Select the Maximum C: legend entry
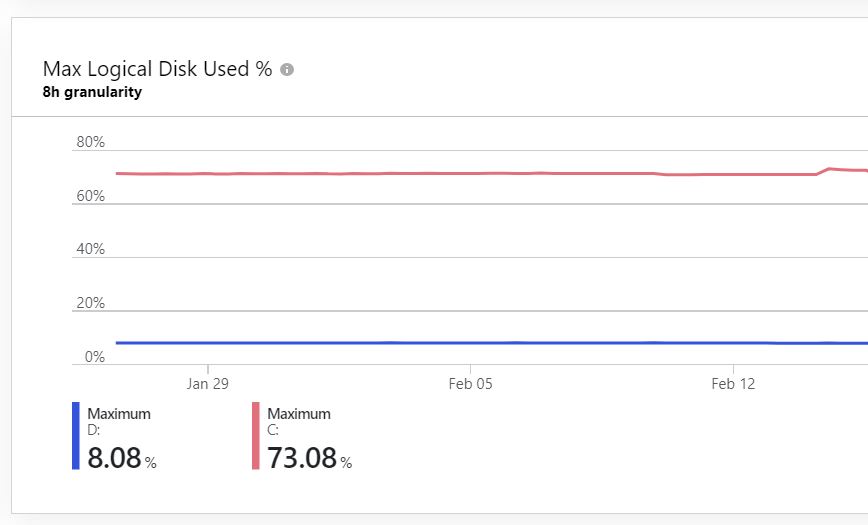This screenshot has width=868, height=525. (x=302, y=436)
